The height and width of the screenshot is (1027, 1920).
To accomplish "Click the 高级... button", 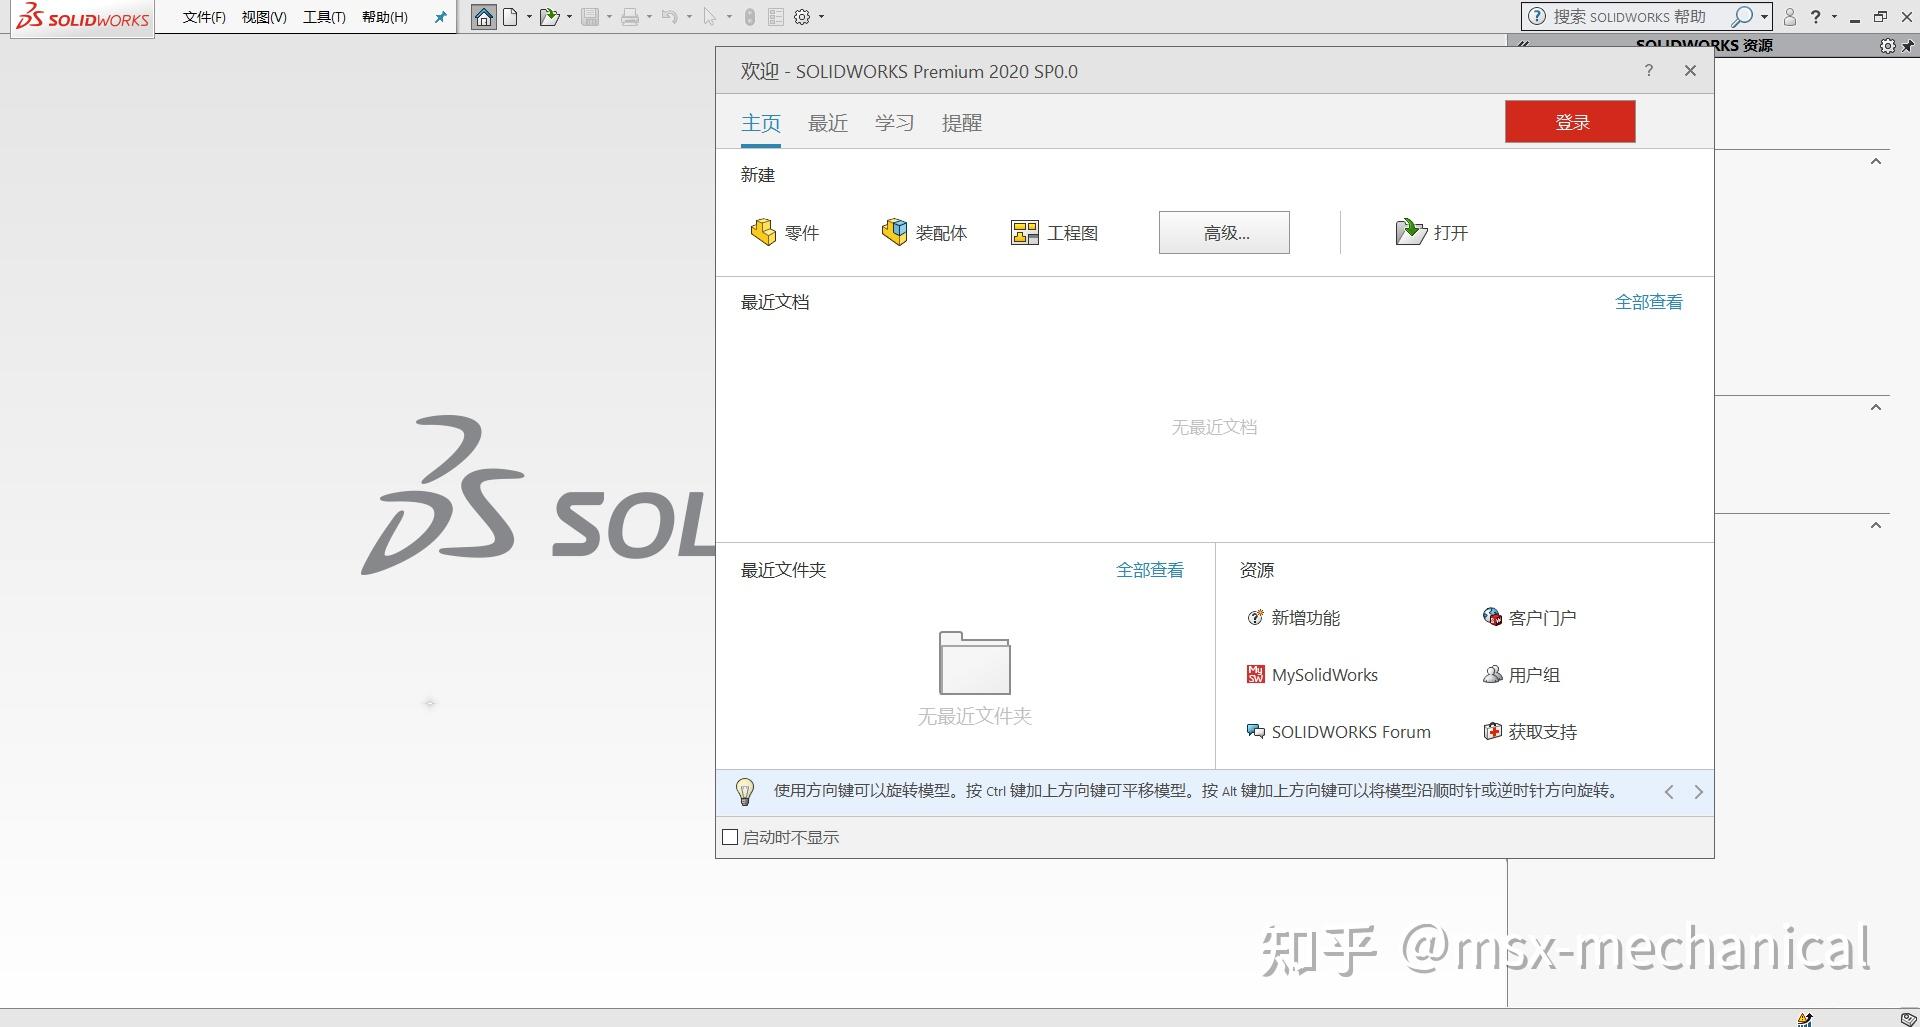I will (x=1224, y=232).
